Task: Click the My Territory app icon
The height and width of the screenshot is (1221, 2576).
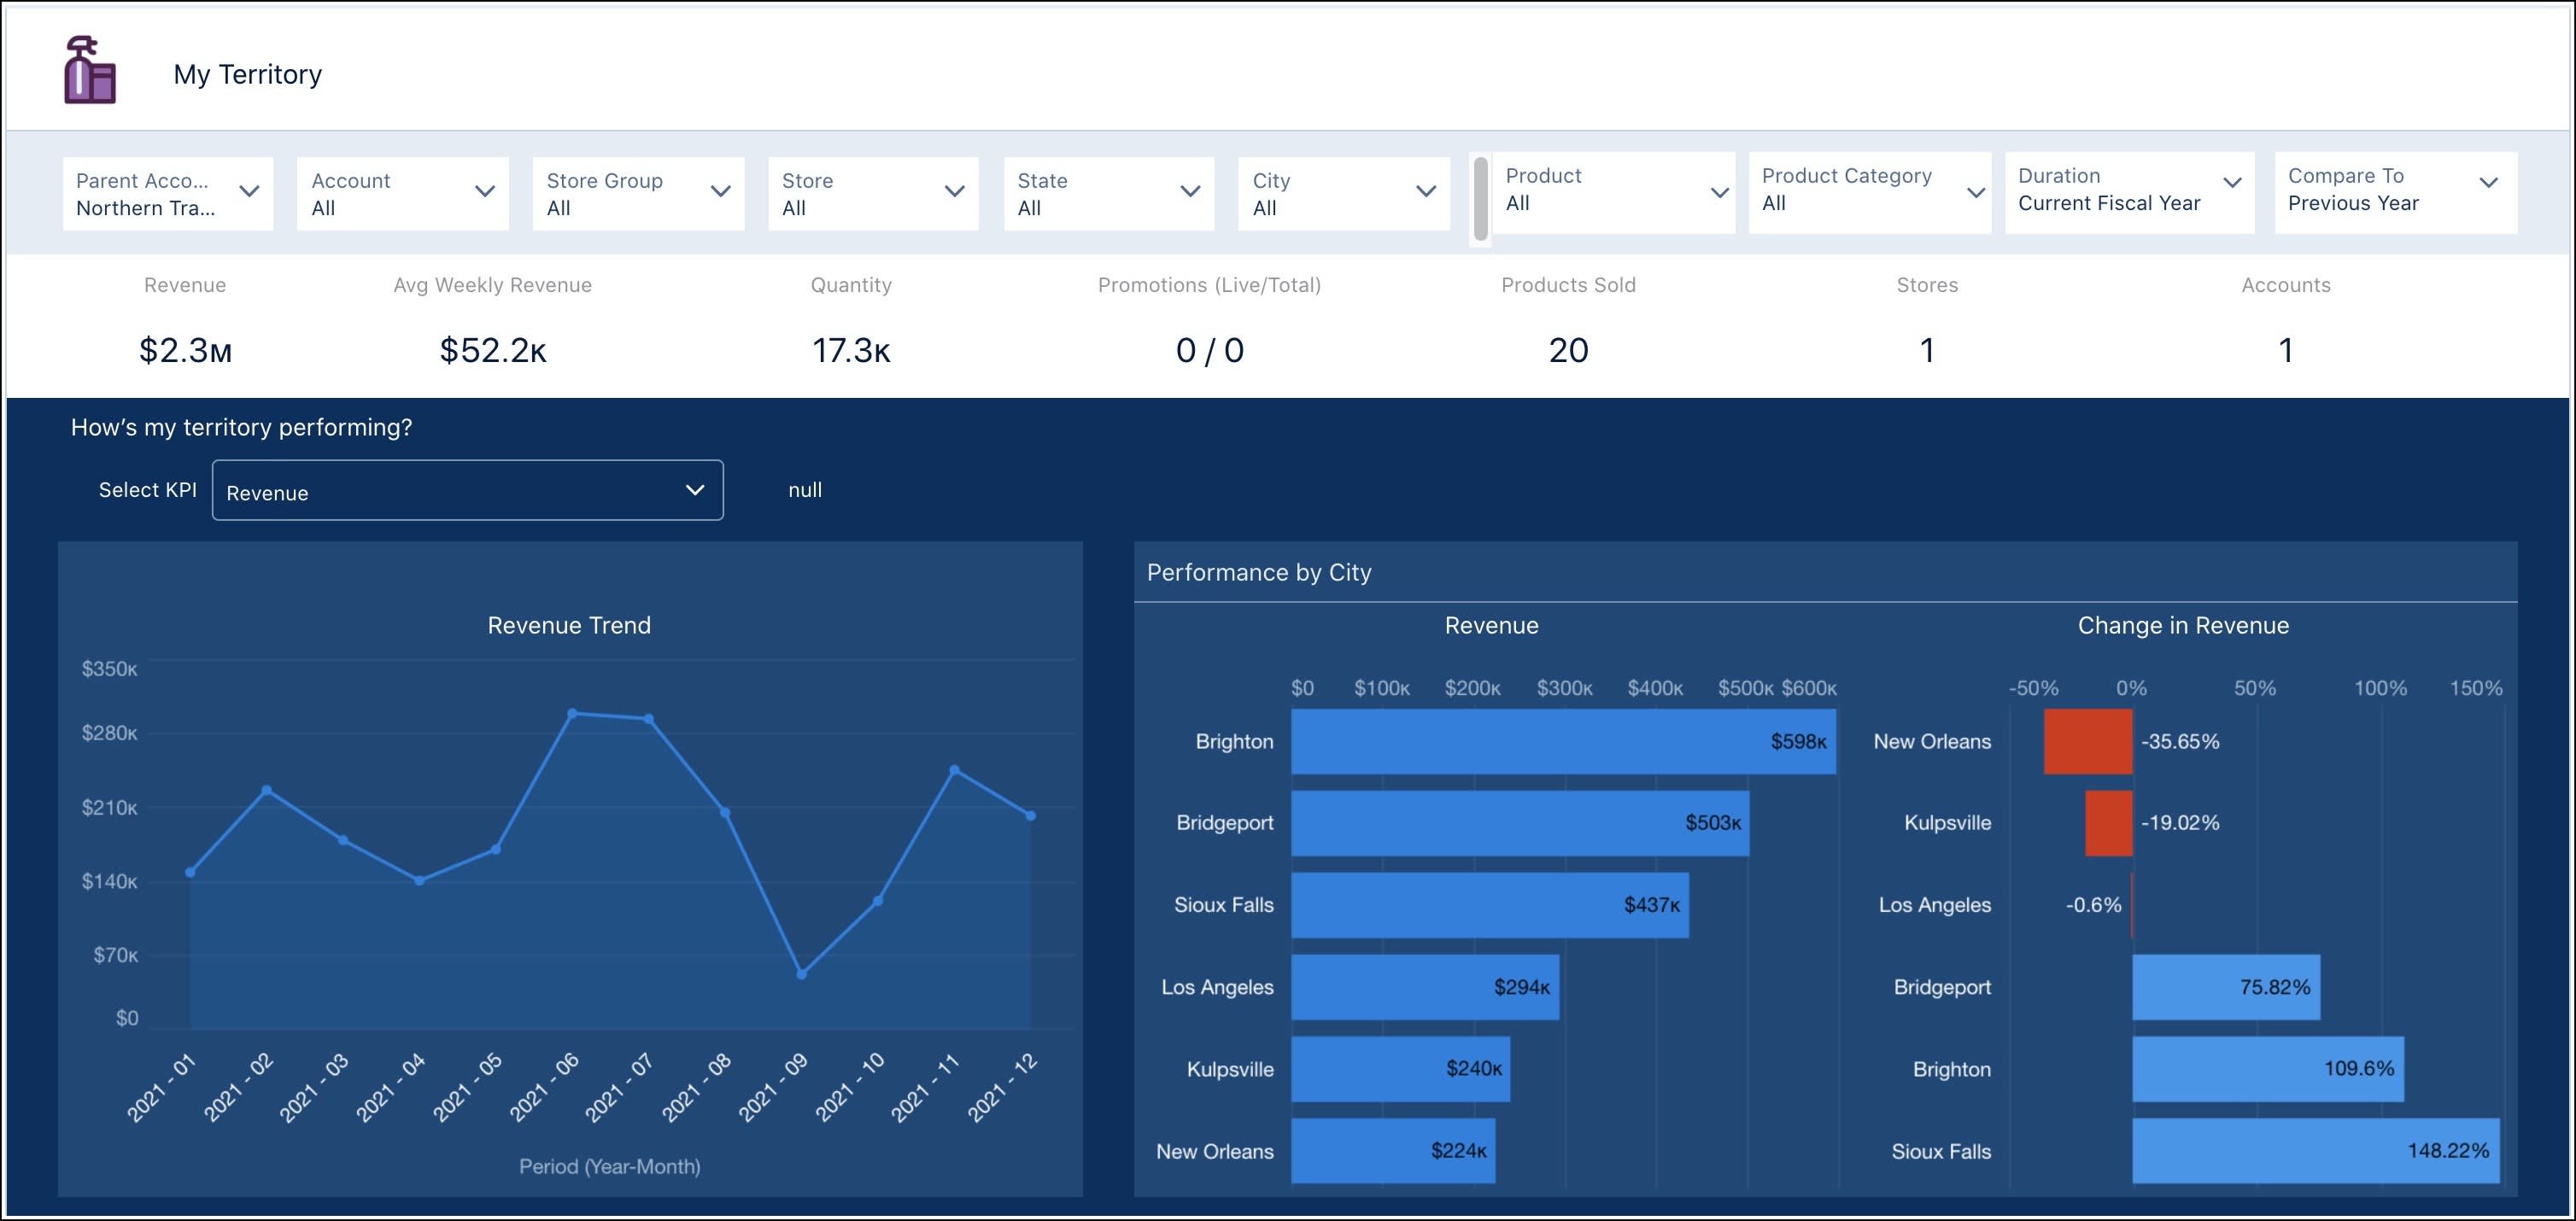Action: 88,71
